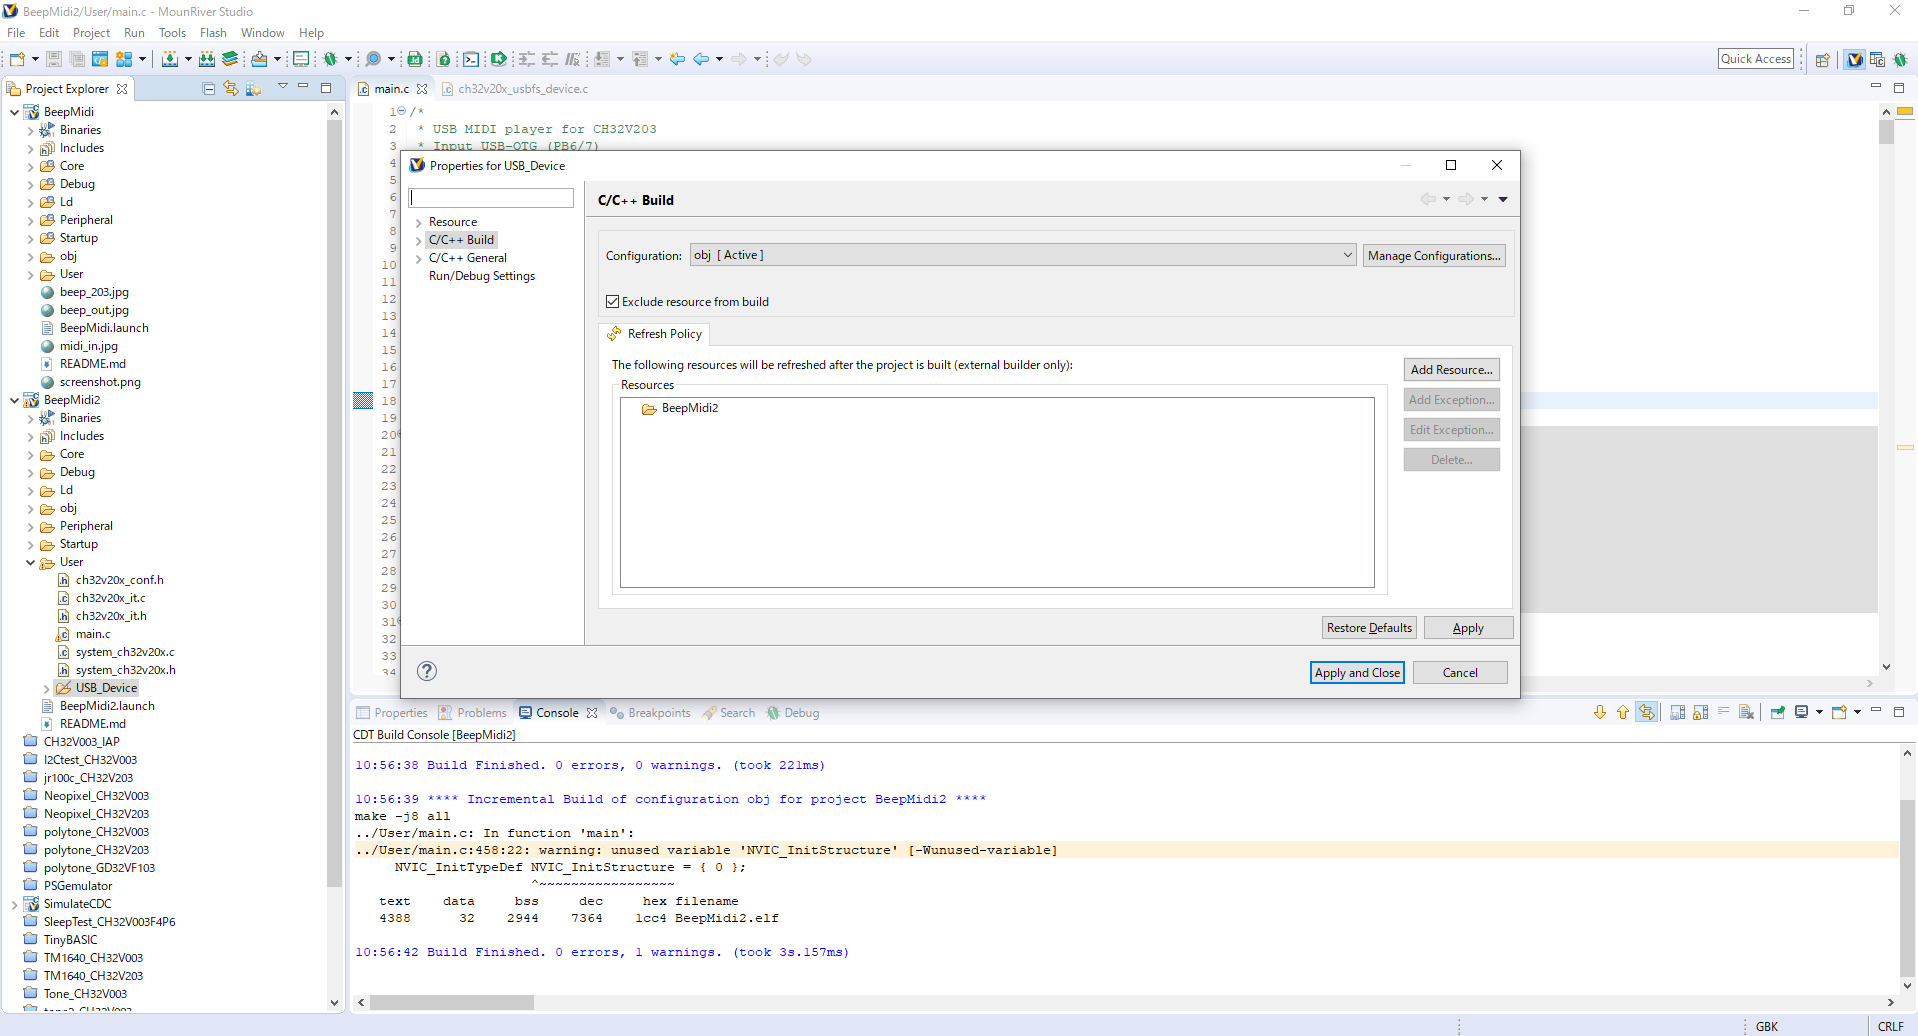Click the blue Back navigation arrow in toolbar

701,59
